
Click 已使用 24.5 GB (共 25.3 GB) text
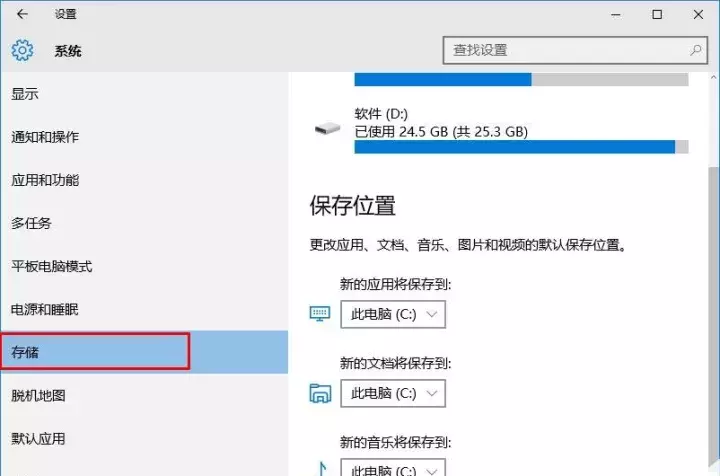441,132
